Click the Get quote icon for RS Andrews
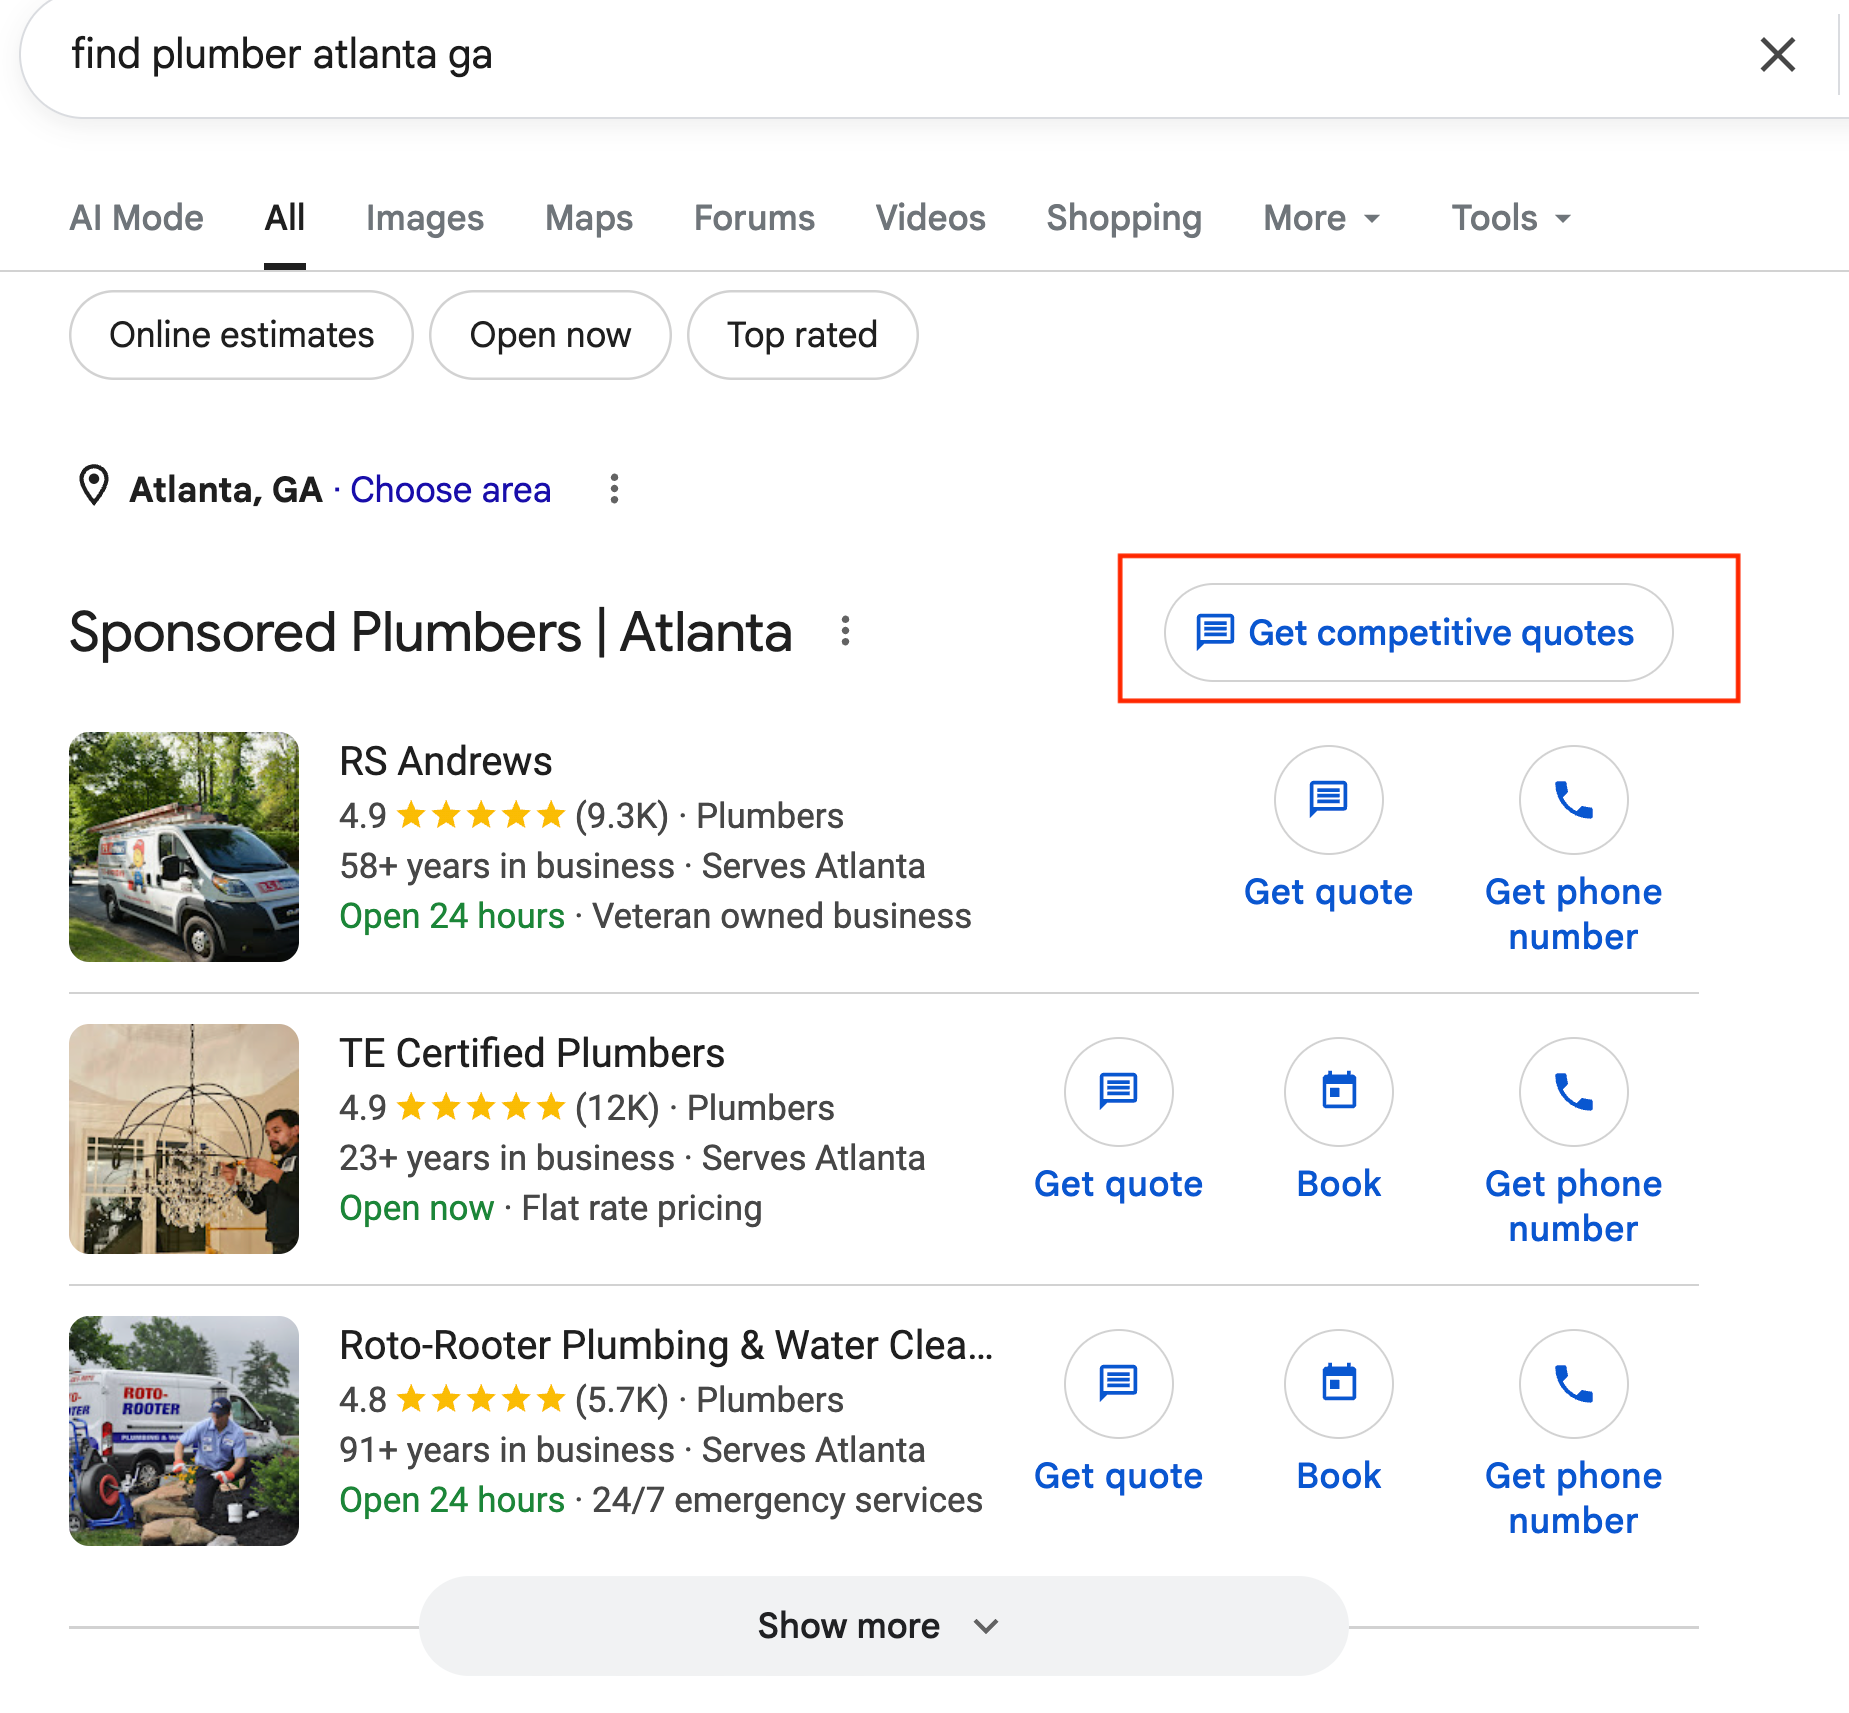The image size is (1849, 1713). tap(1328, 800)
